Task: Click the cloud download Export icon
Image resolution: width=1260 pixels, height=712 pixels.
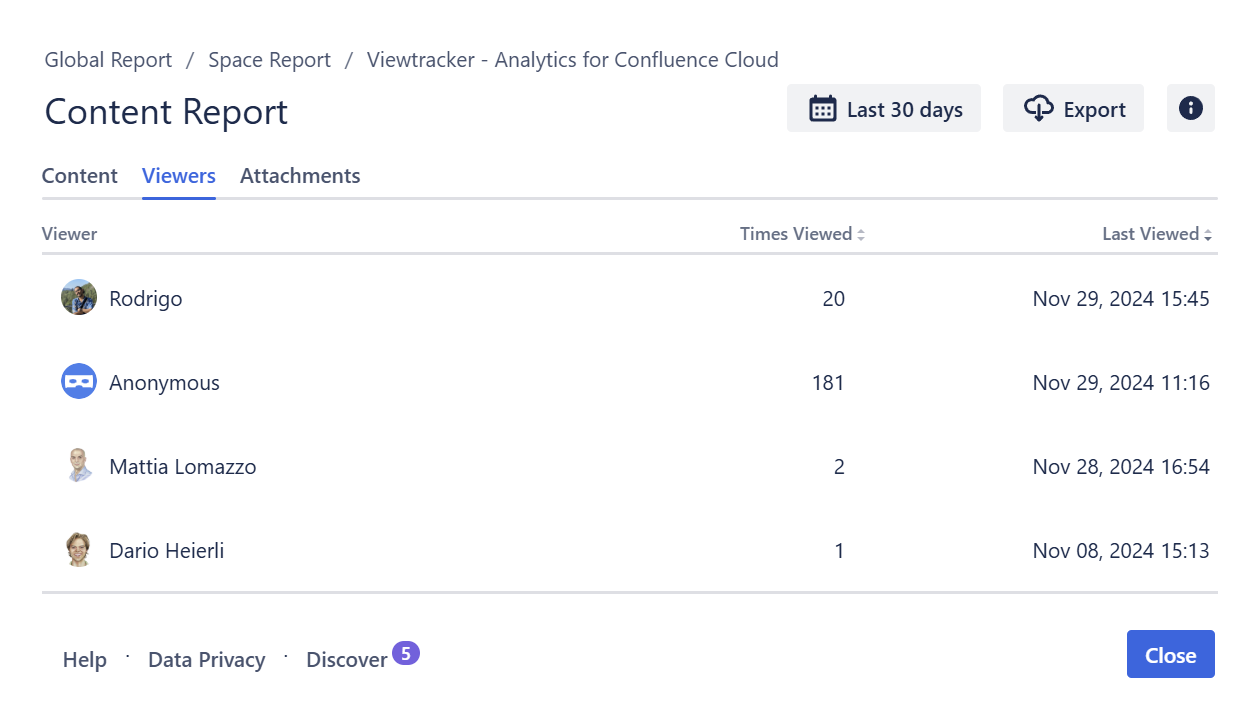Action: click(1039, 109)
